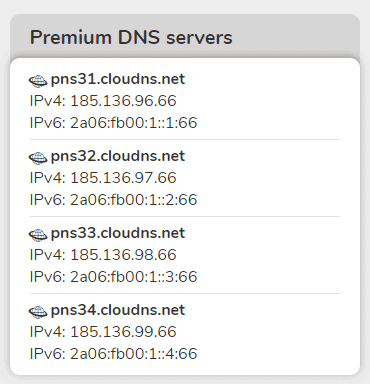Click the IPv6 label under pns34
This screenshot has height=384, width=370.
point(48,354)
